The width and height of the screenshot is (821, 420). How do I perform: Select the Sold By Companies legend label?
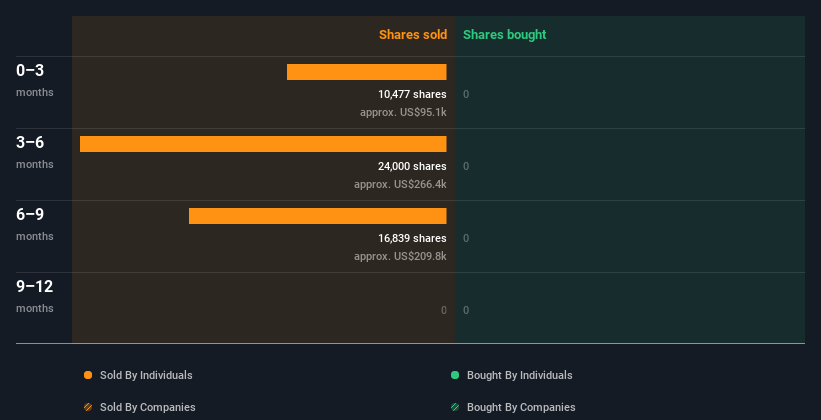click(148, 407)
